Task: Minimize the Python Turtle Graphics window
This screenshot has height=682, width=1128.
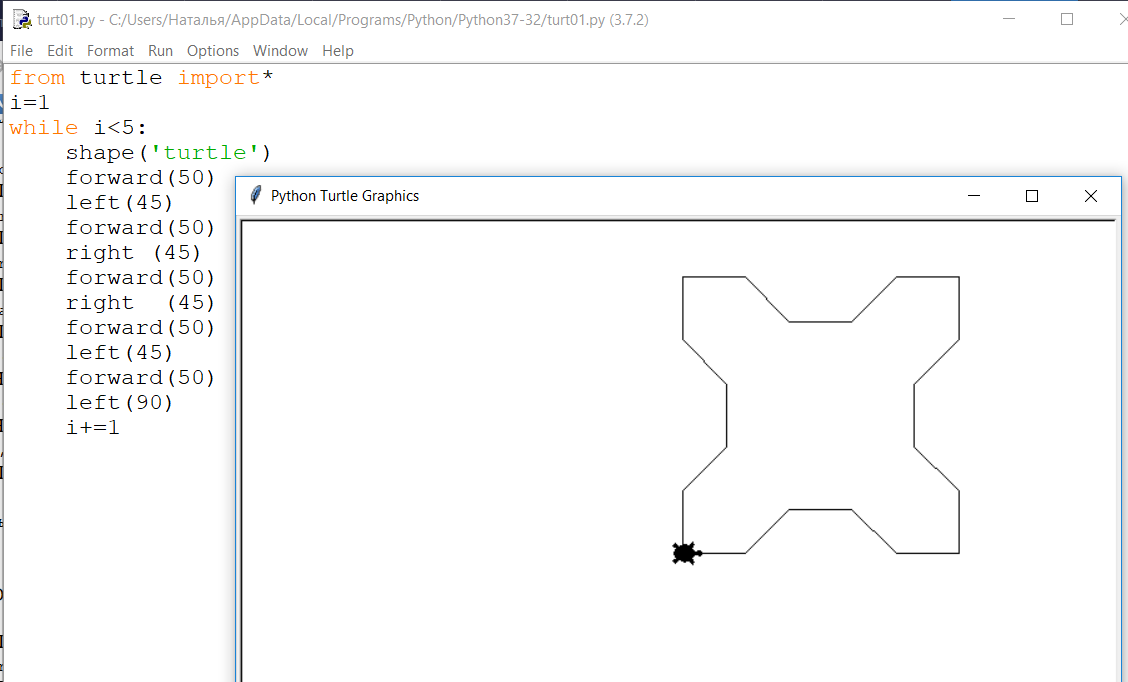Action: click(974, 196)
